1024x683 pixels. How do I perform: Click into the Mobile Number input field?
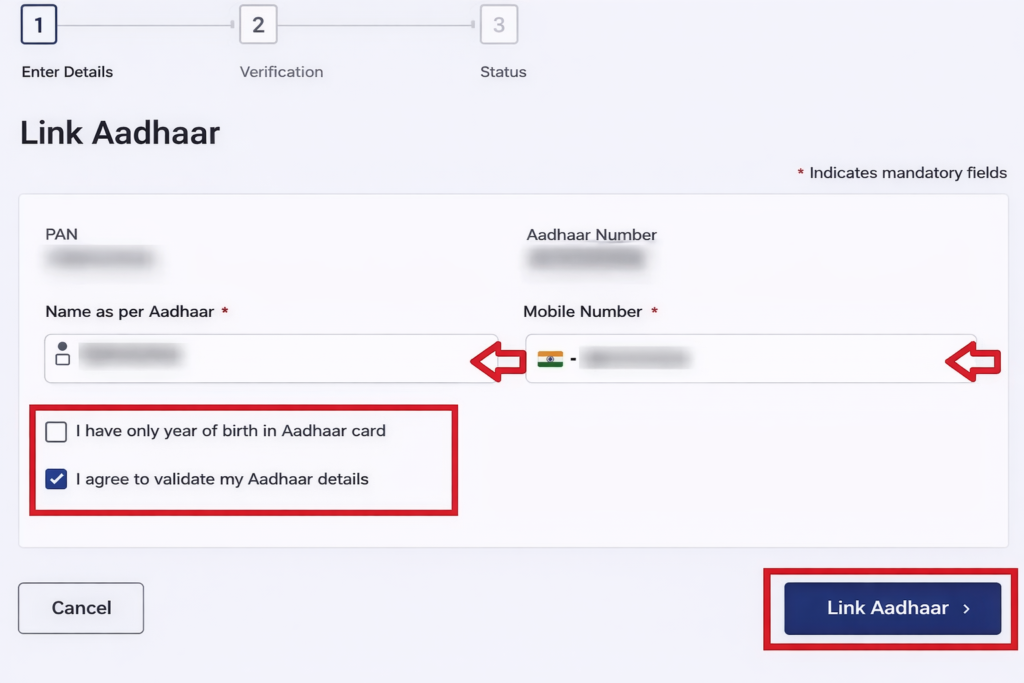coord(760,358)
